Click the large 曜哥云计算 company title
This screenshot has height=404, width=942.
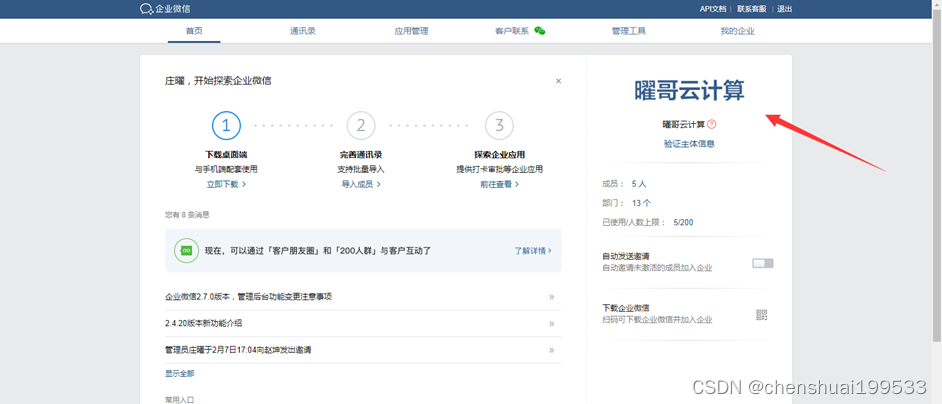pyautogui.click(x=689, y=90)
